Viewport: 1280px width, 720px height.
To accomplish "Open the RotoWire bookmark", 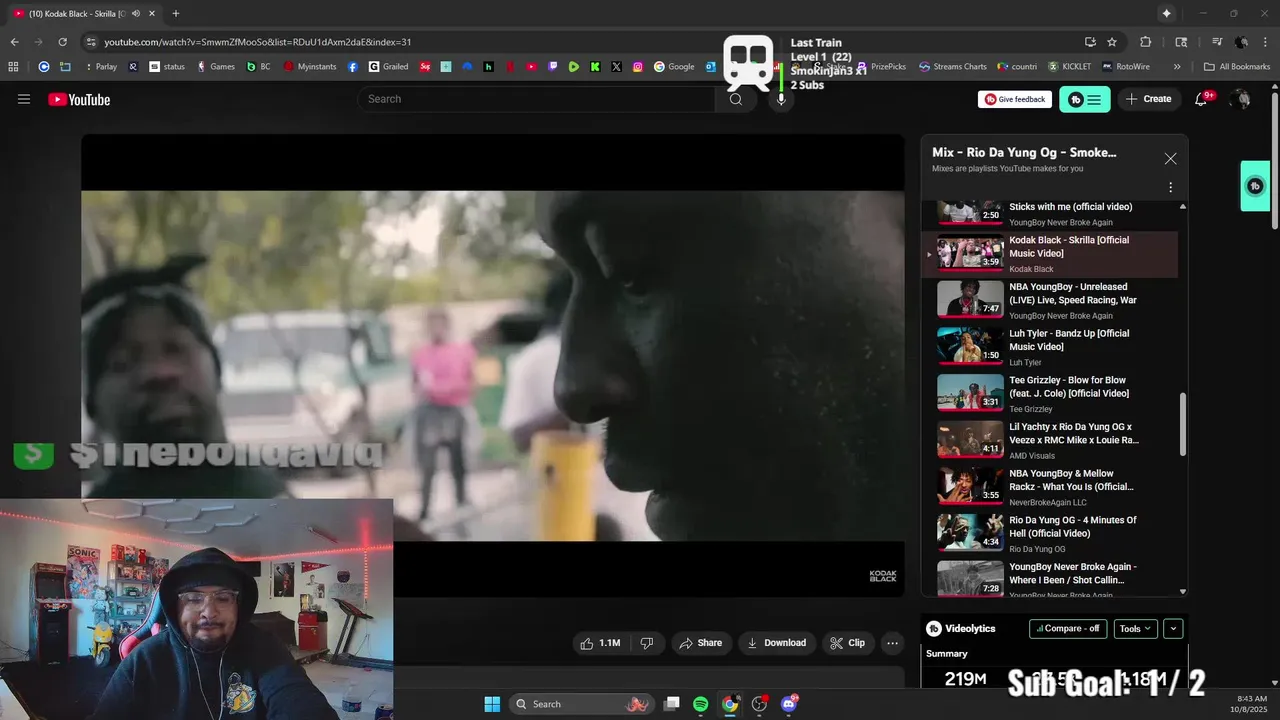I will (x=1125, y=67).
